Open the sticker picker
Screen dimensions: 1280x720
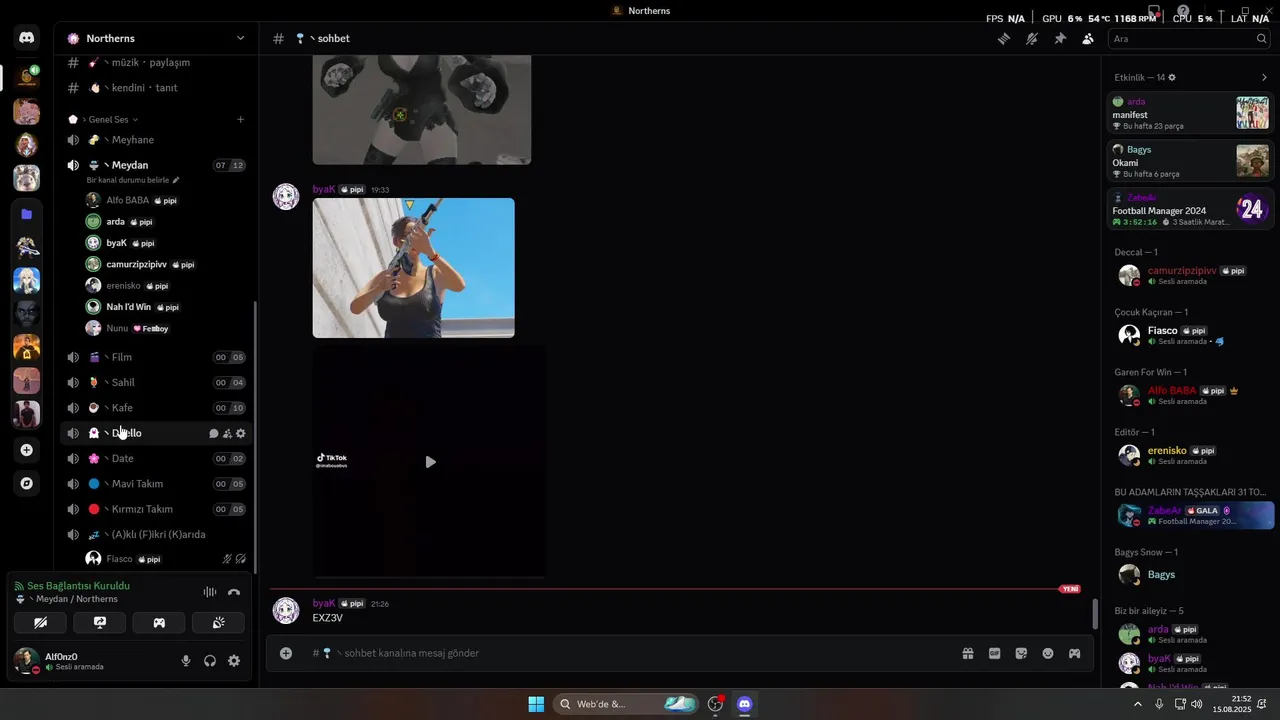coord(1021,653)
